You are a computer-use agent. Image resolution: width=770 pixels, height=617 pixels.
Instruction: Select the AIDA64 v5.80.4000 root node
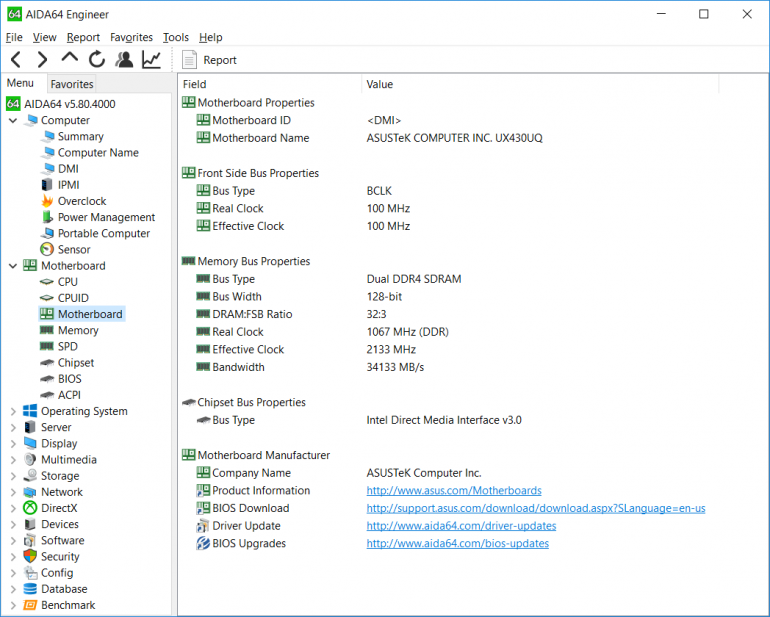pyautogui.click(x=70, y=104)
